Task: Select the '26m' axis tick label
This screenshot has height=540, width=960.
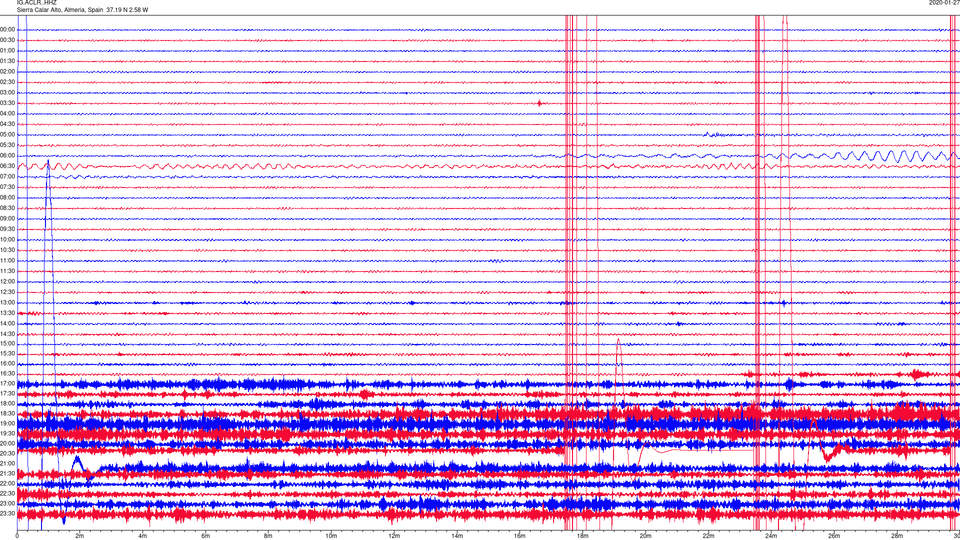Action: [834, 536]
